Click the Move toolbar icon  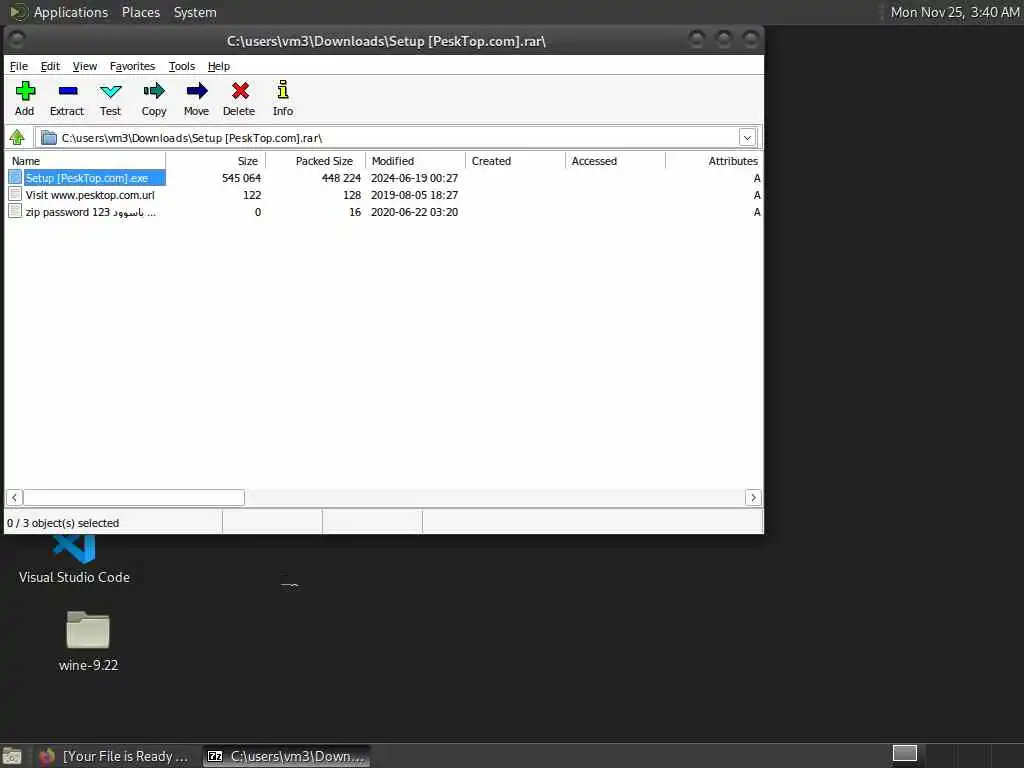coord(197,91)
